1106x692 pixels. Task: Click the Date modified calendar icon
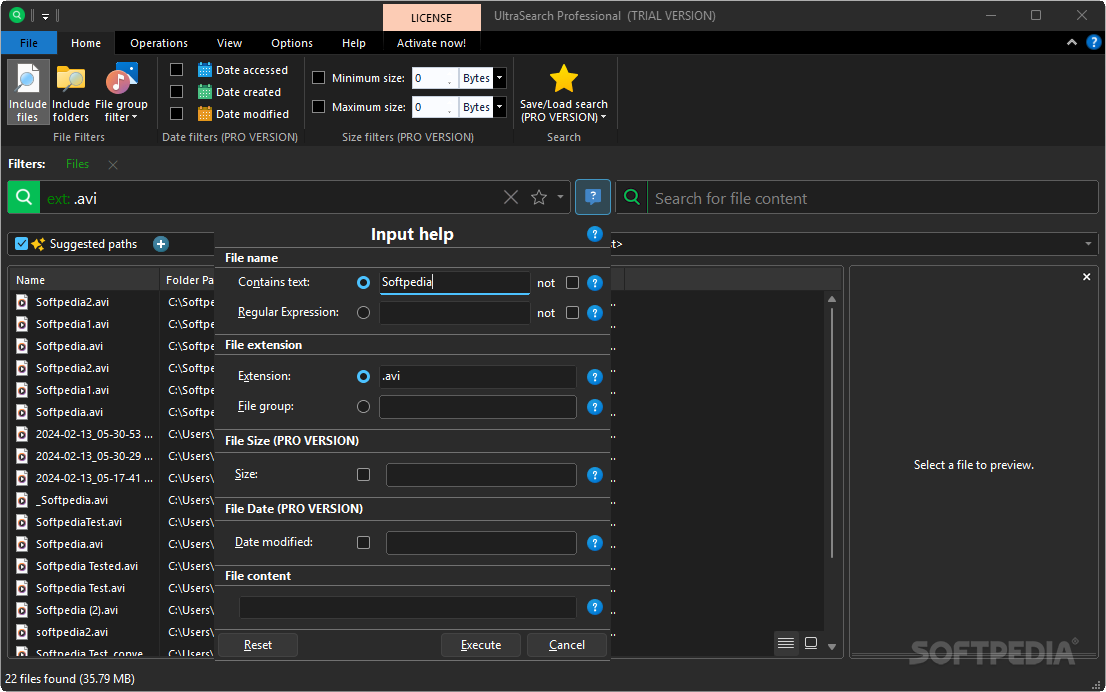205,114
